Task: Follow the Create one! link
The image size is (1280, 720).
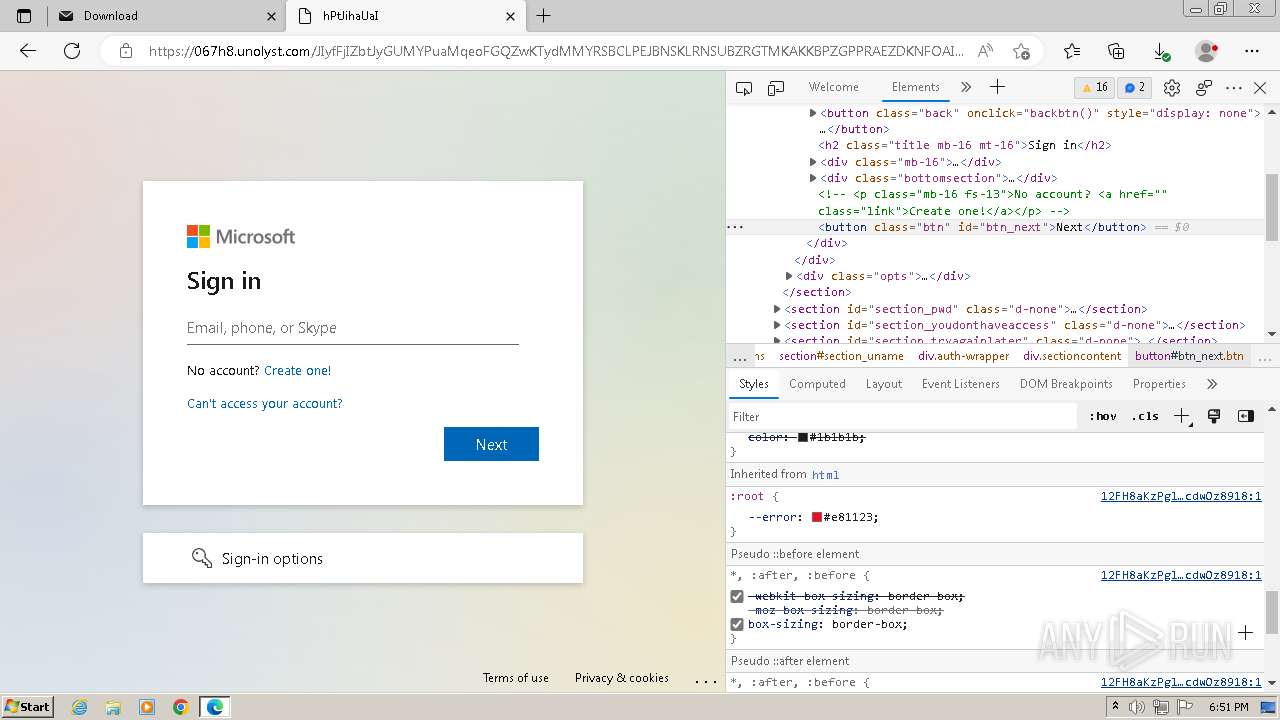Action: click(297, 371)
